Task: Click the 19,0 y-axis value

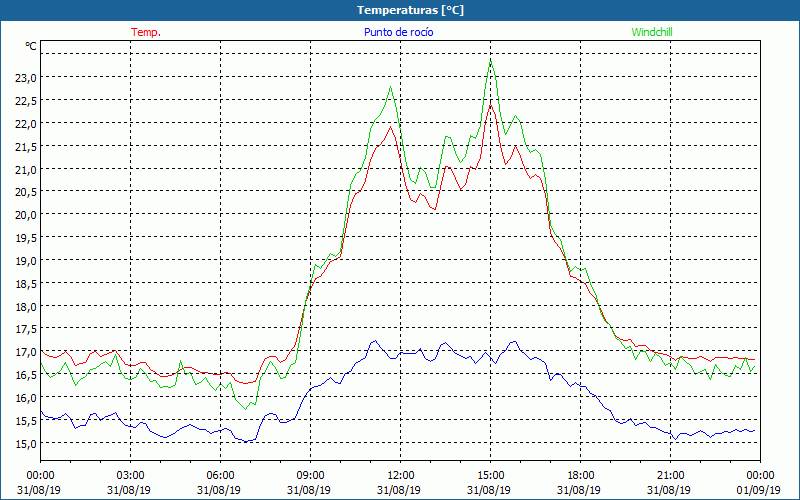Action: pos(26,261)
